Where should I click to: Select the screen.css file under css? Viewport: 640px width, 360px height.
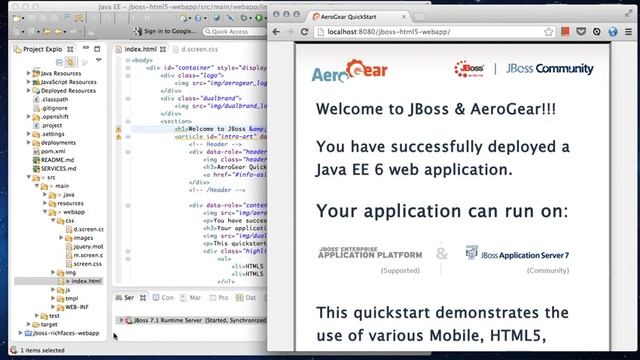pos(84,264)
